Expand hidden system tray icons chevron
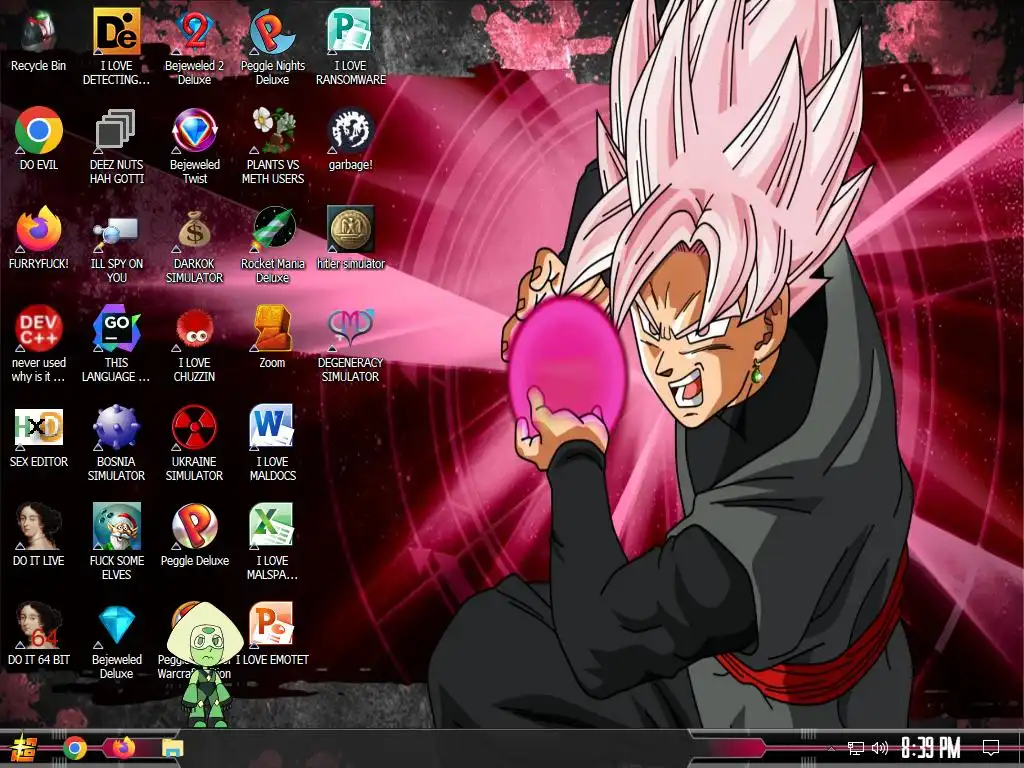Viewport: 1024px width, 768px height. click(x=831, y=748)
